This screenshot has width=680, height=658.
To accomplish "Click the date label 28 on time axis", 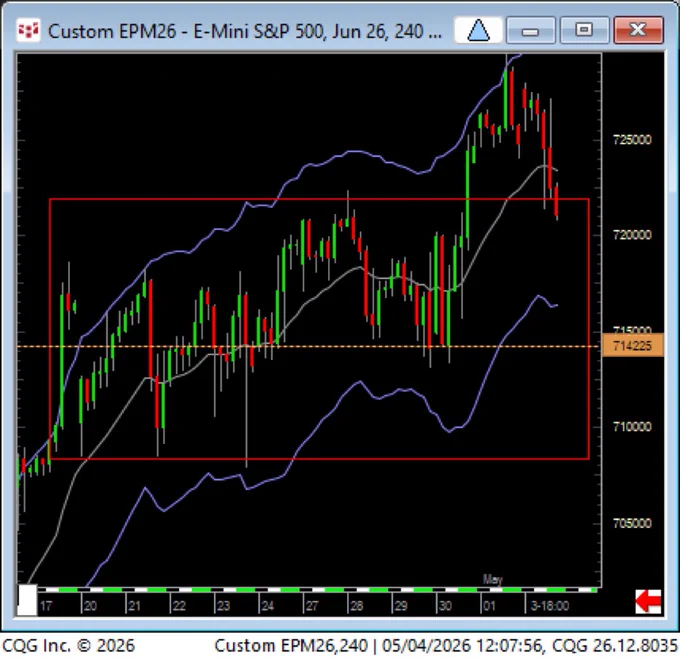I will [356, 606].
